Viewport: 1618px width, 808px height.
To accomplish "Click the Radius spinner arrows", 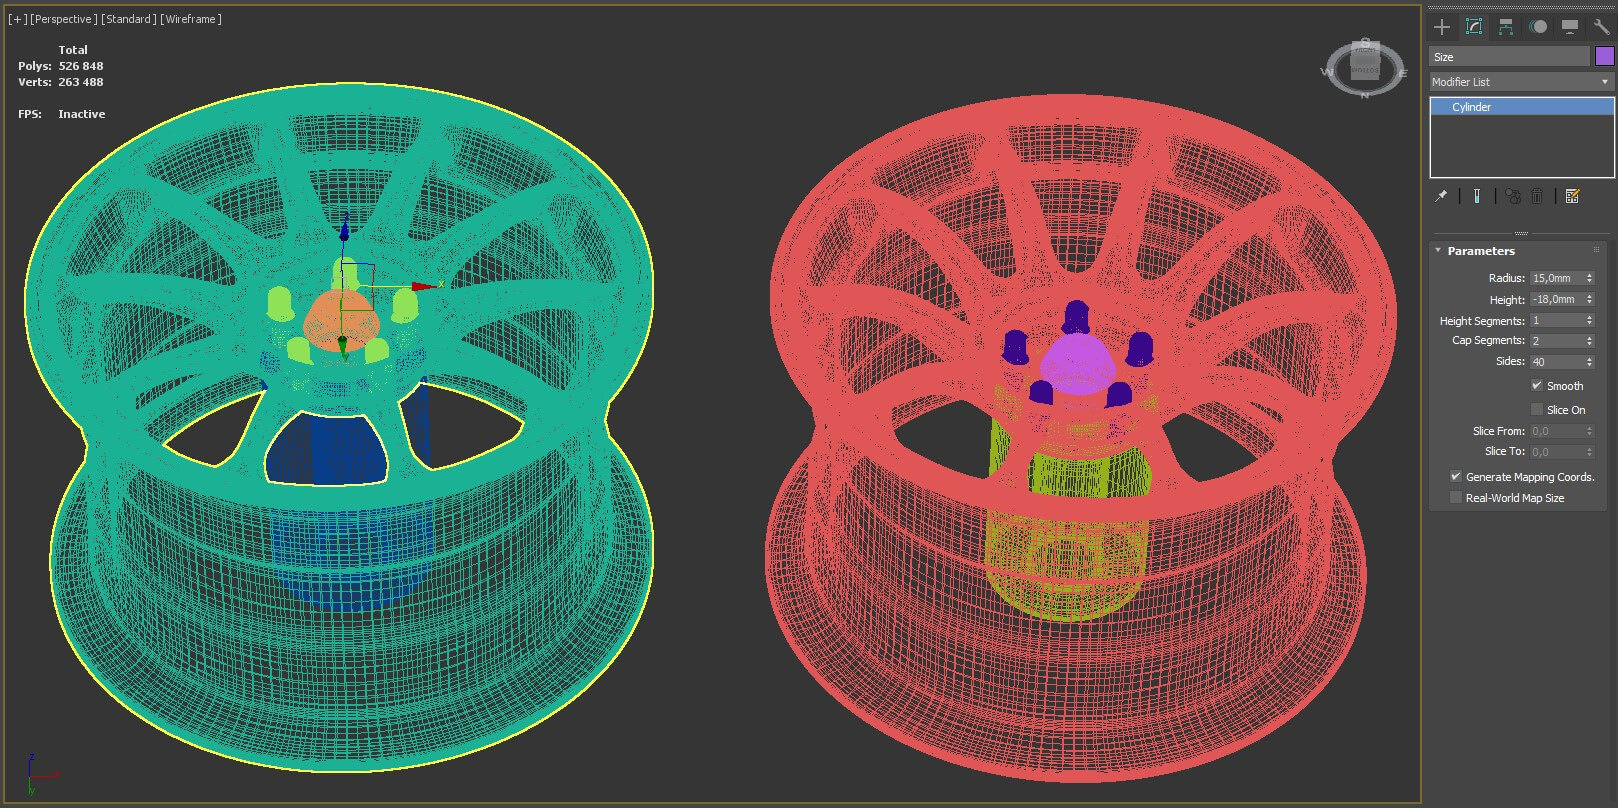I will coord(1589,278).
